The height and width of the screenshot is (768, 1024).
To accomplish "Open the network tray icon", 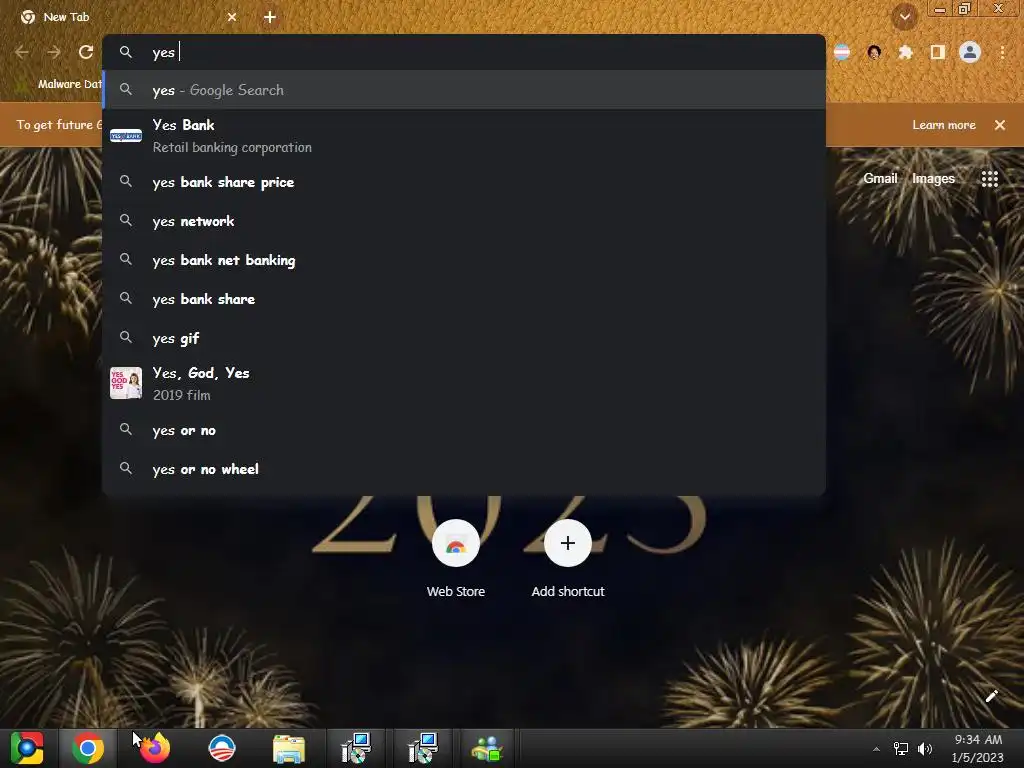I will [x=901, y=749].
